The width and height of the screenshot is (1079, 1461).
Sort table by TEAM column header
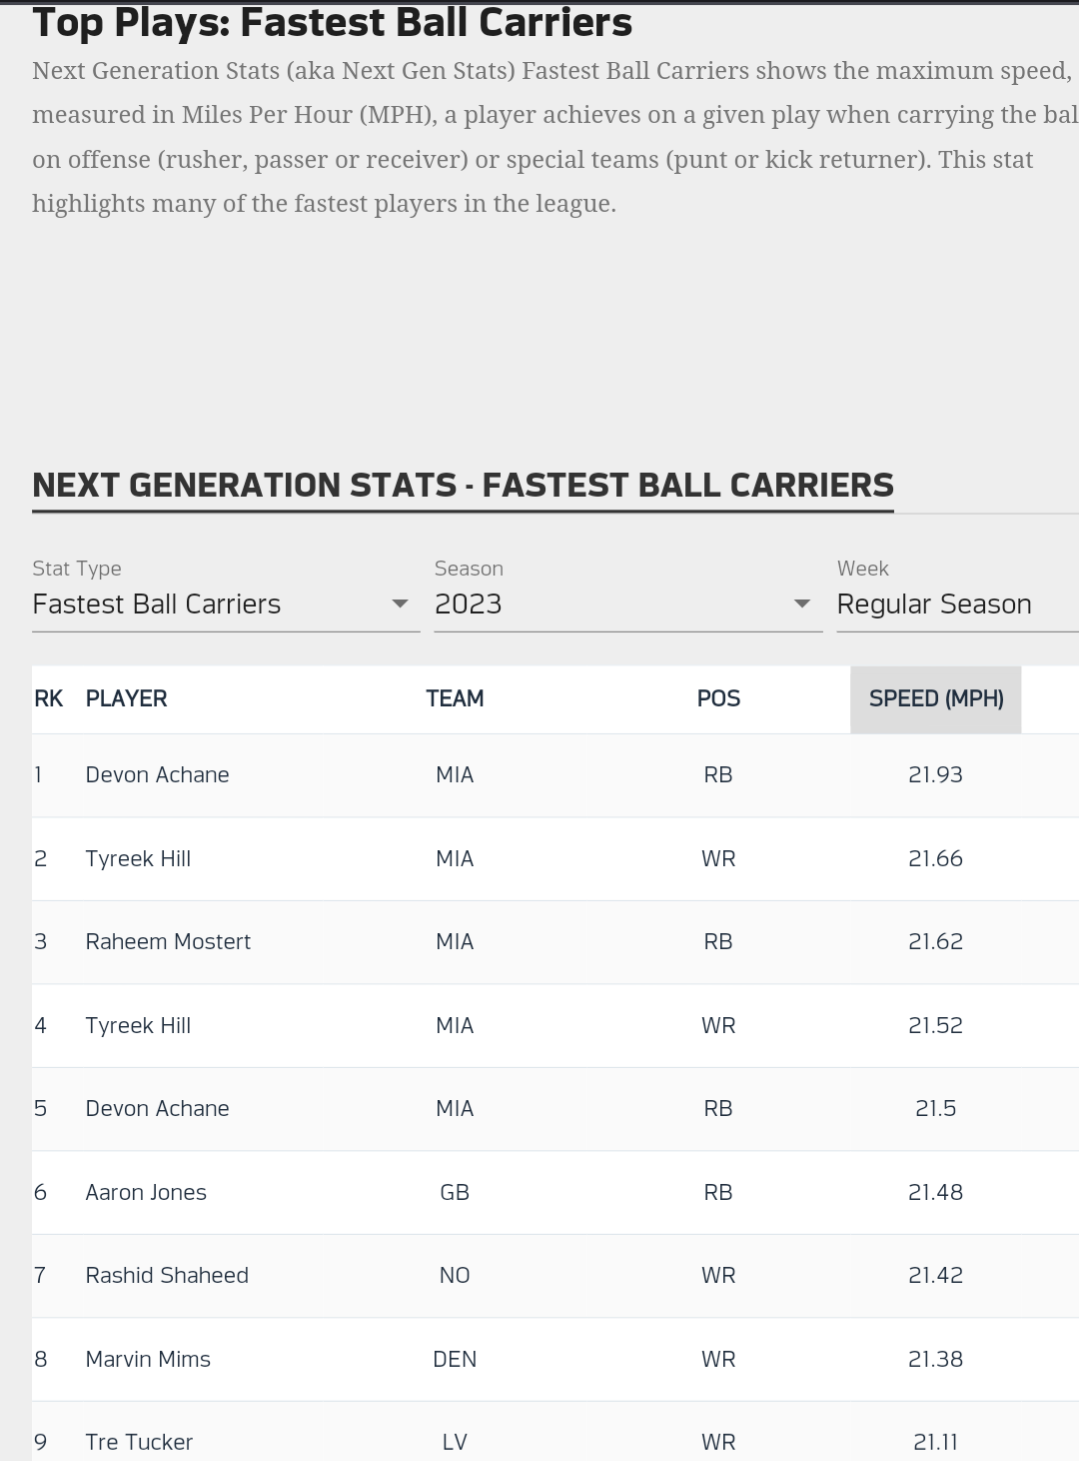[455, 699]
